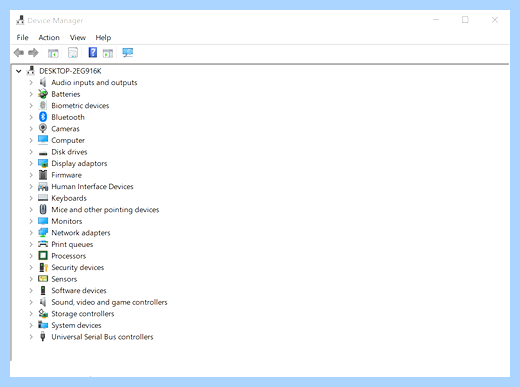Viewport: 520px width, 387px height.
Task: Select the Firmware label
Action: click(66, 175)
